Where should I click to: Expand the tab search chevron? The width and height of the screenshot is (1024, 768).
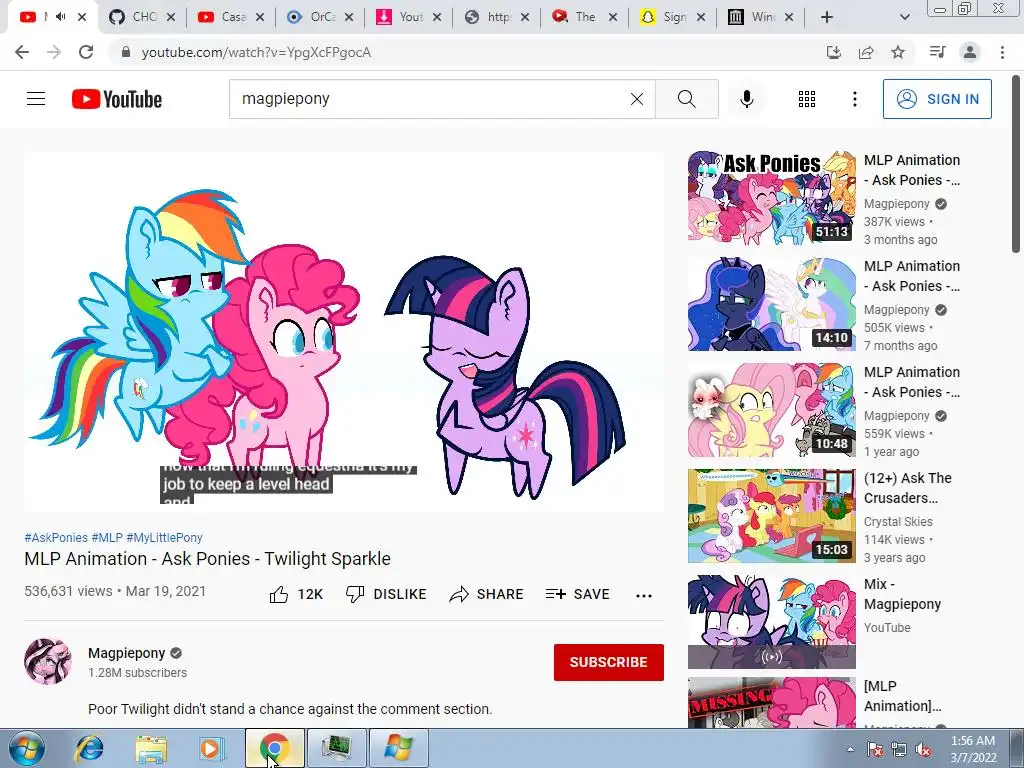[x=904, y=17]
